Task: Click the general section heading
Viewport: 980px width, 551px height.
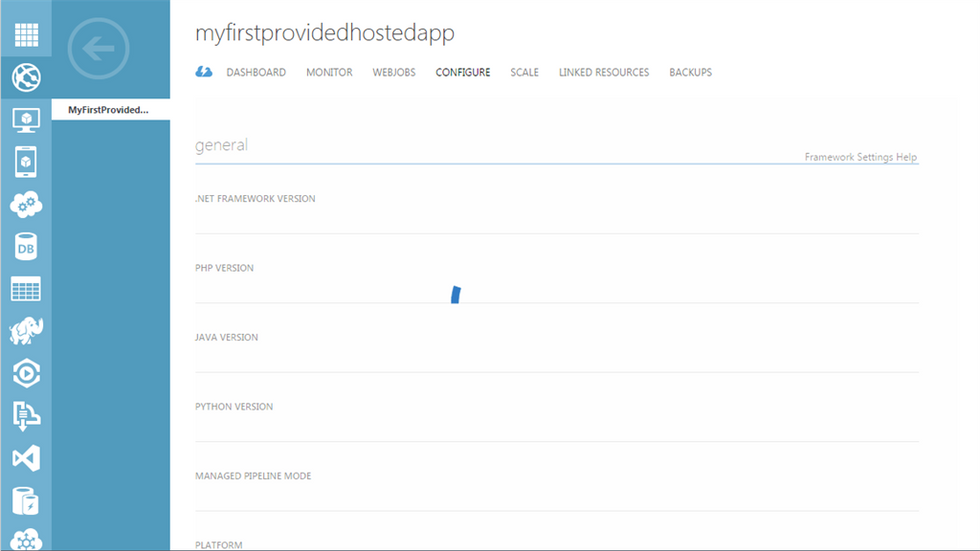Action: (221, 145)
